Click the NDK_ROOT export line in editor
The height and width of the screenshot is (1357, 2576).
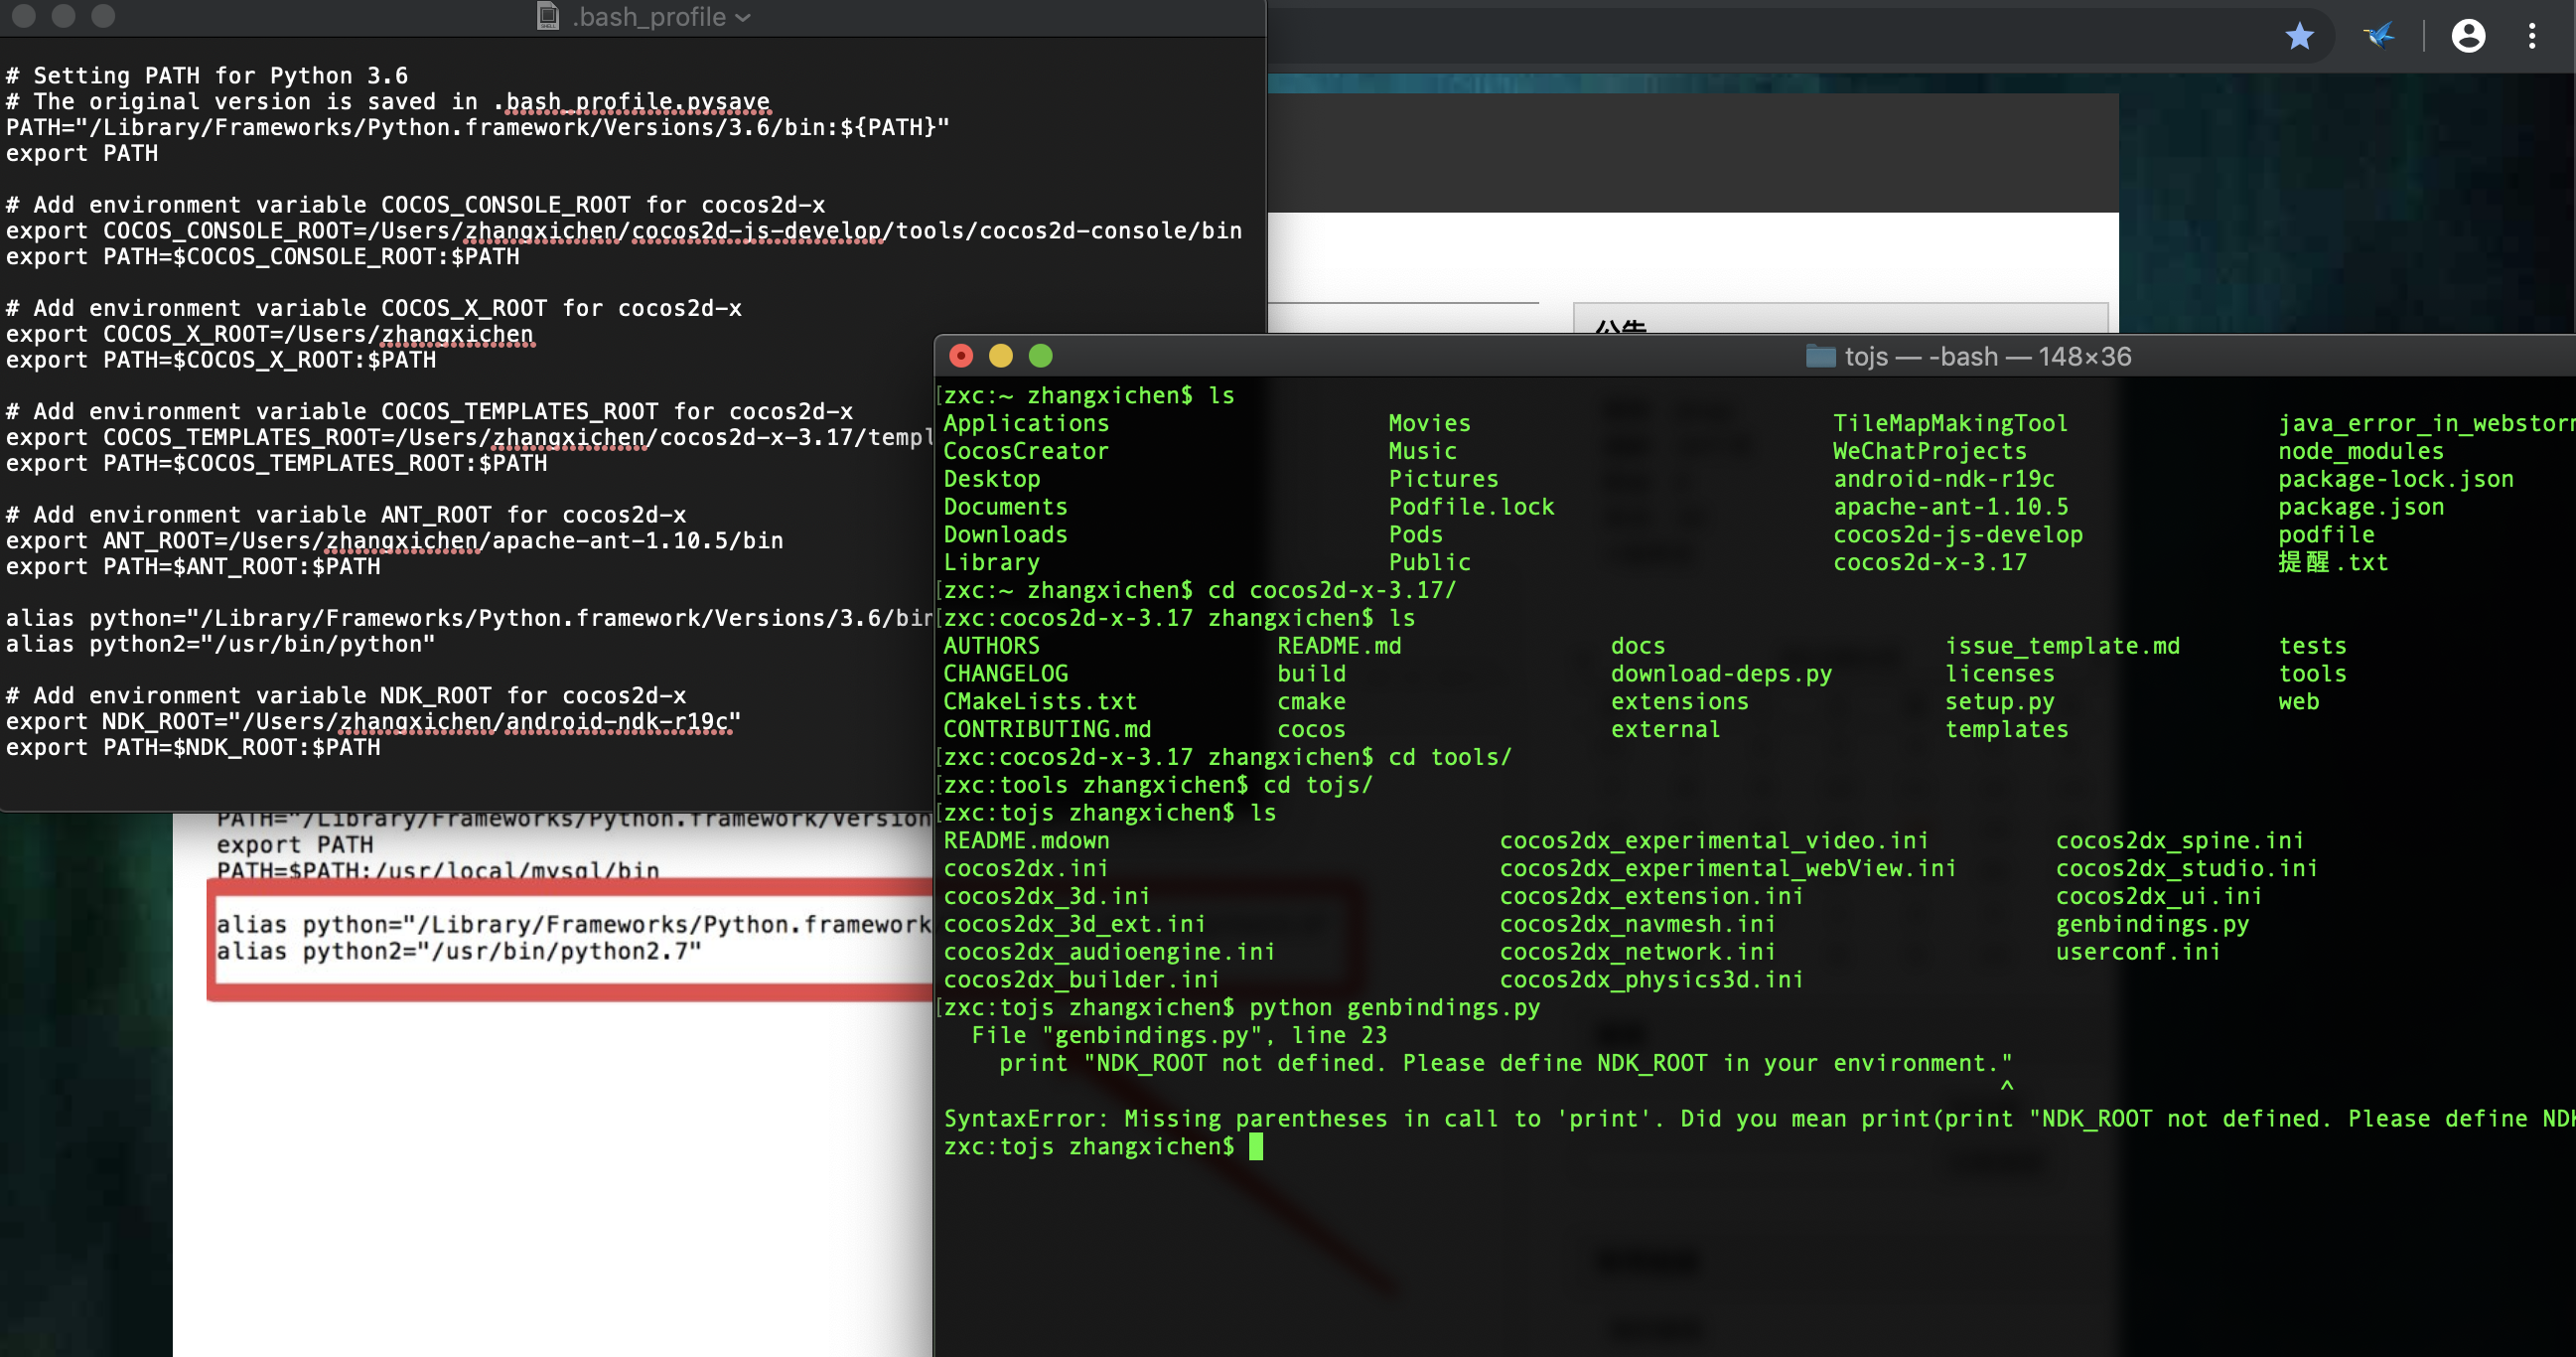[372, 721]
